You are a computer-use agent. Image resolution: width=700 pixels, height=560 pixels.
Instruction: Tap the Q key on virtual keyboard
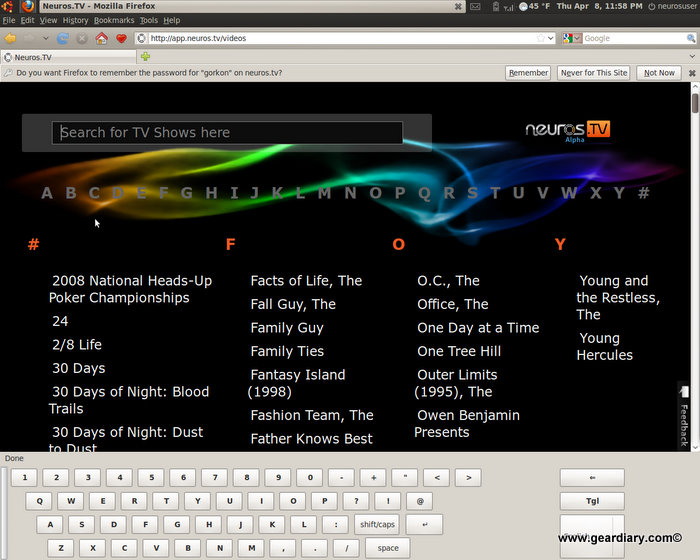39,501
